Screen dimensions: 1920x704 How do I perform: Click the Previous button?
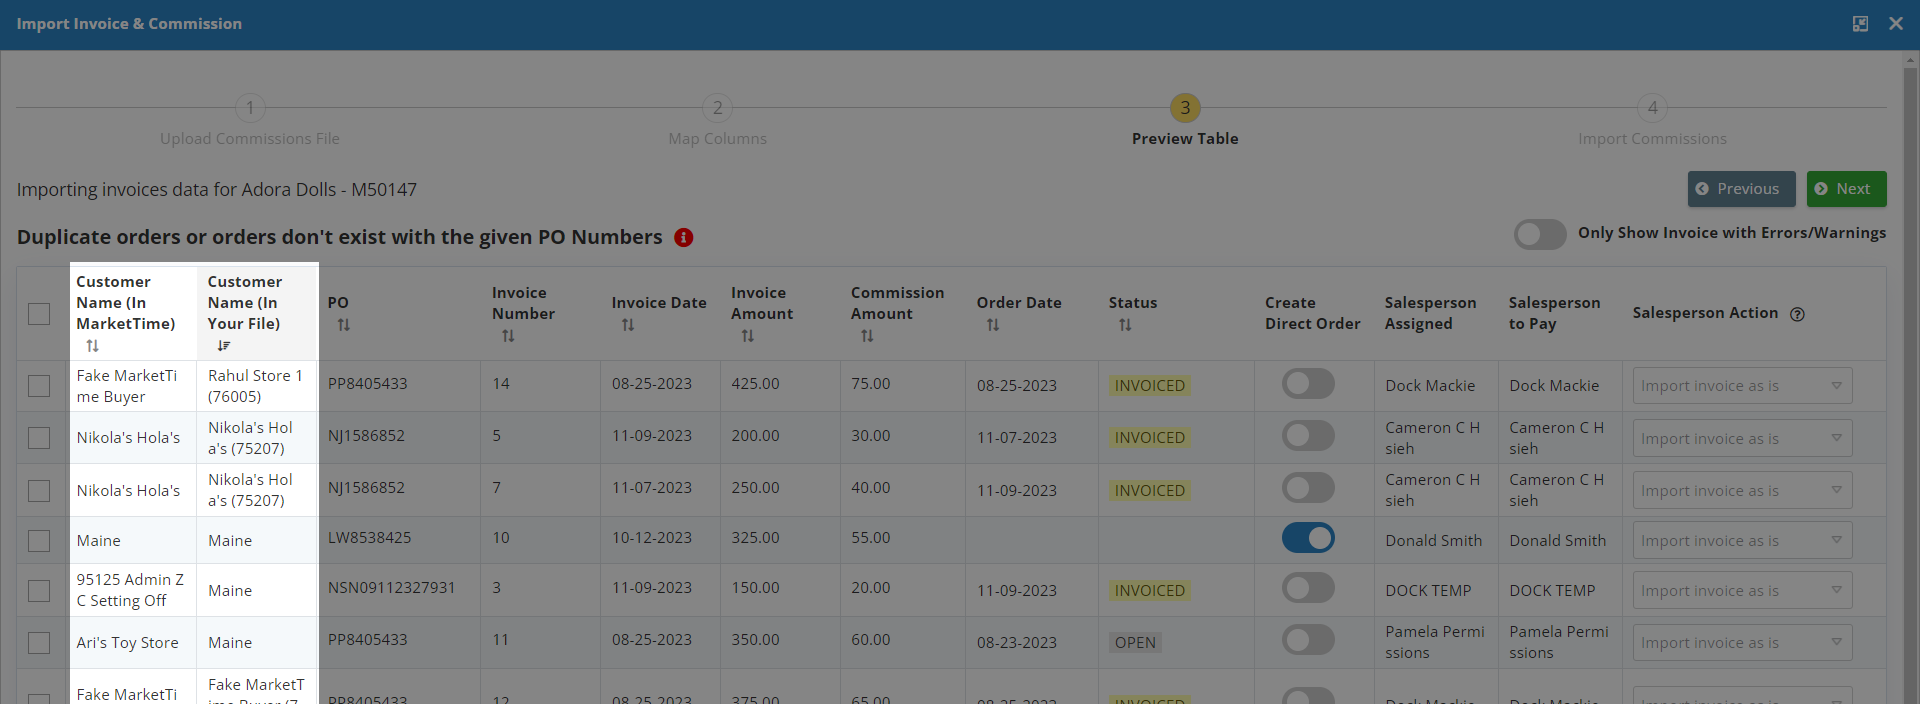point(1741,189)
